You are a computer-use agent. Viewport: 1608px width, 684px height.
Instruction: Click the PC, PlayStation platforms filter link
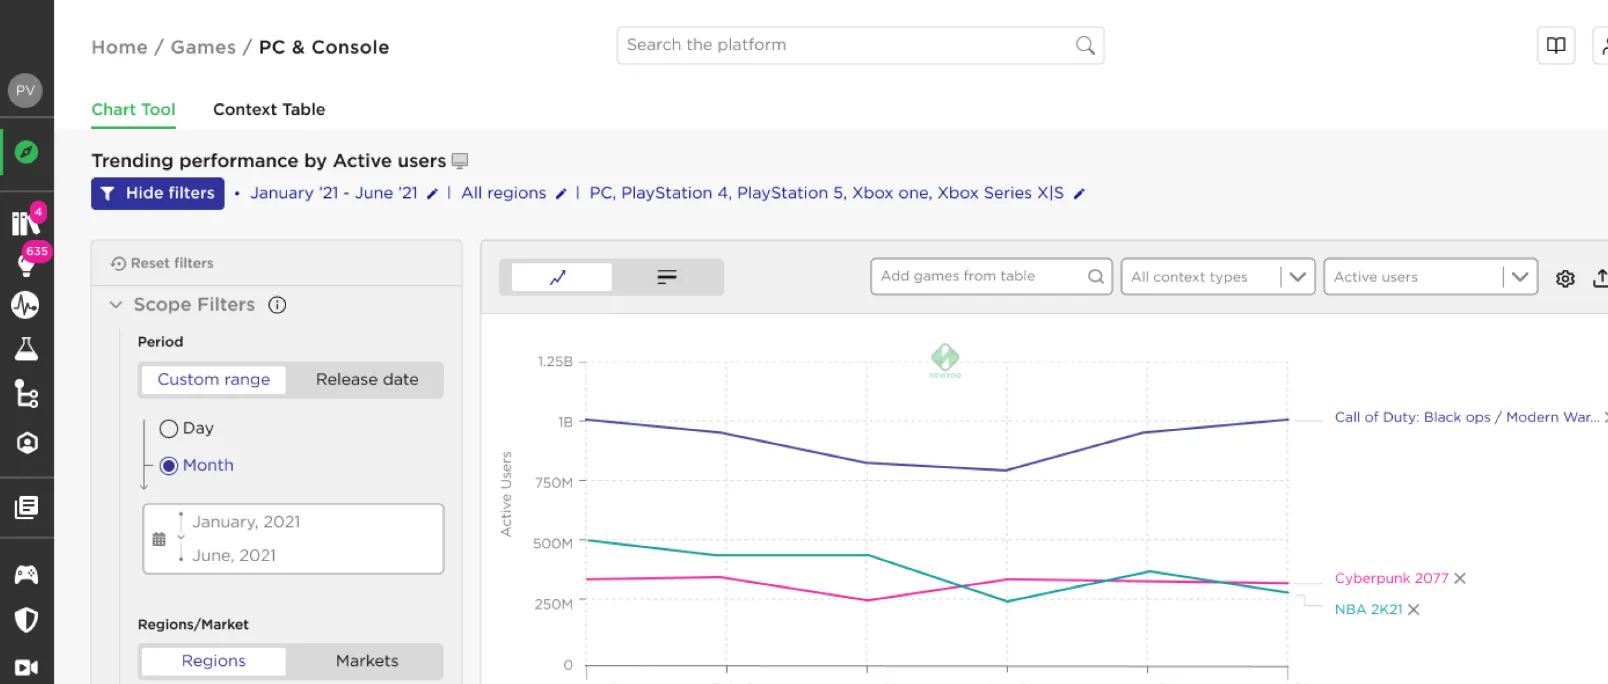827,193
